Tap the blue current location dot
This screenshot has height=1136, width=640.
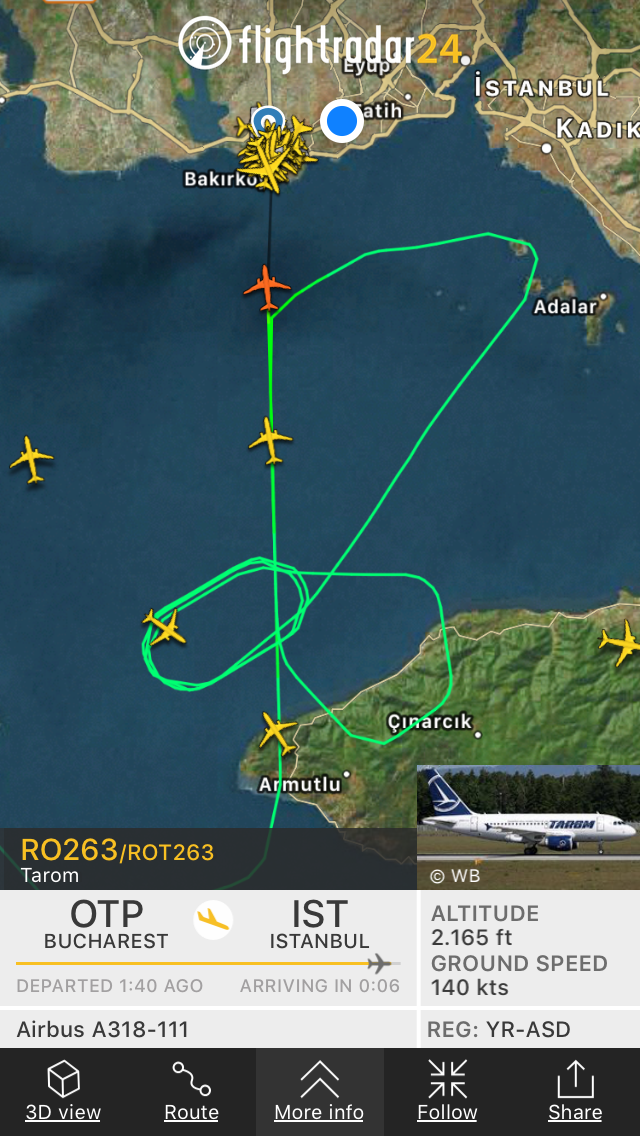(x=341, y=121)
